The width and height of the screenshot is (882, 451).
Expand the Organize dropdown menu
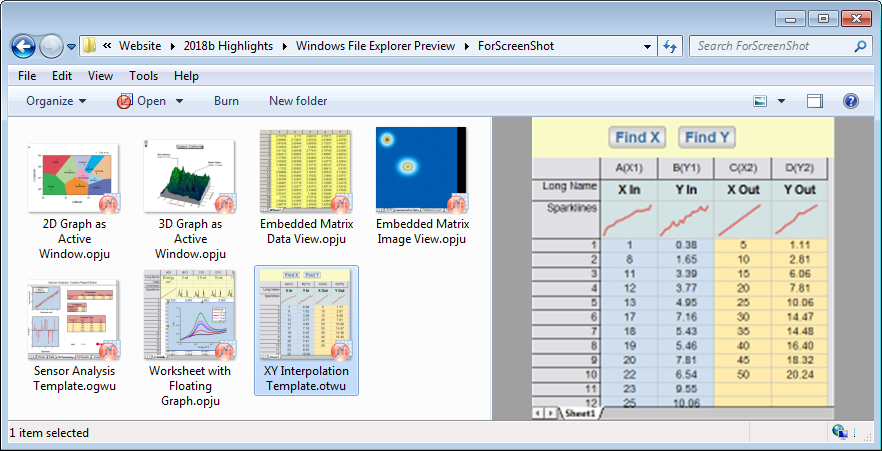pyautogui.click(x=56, y=101)
